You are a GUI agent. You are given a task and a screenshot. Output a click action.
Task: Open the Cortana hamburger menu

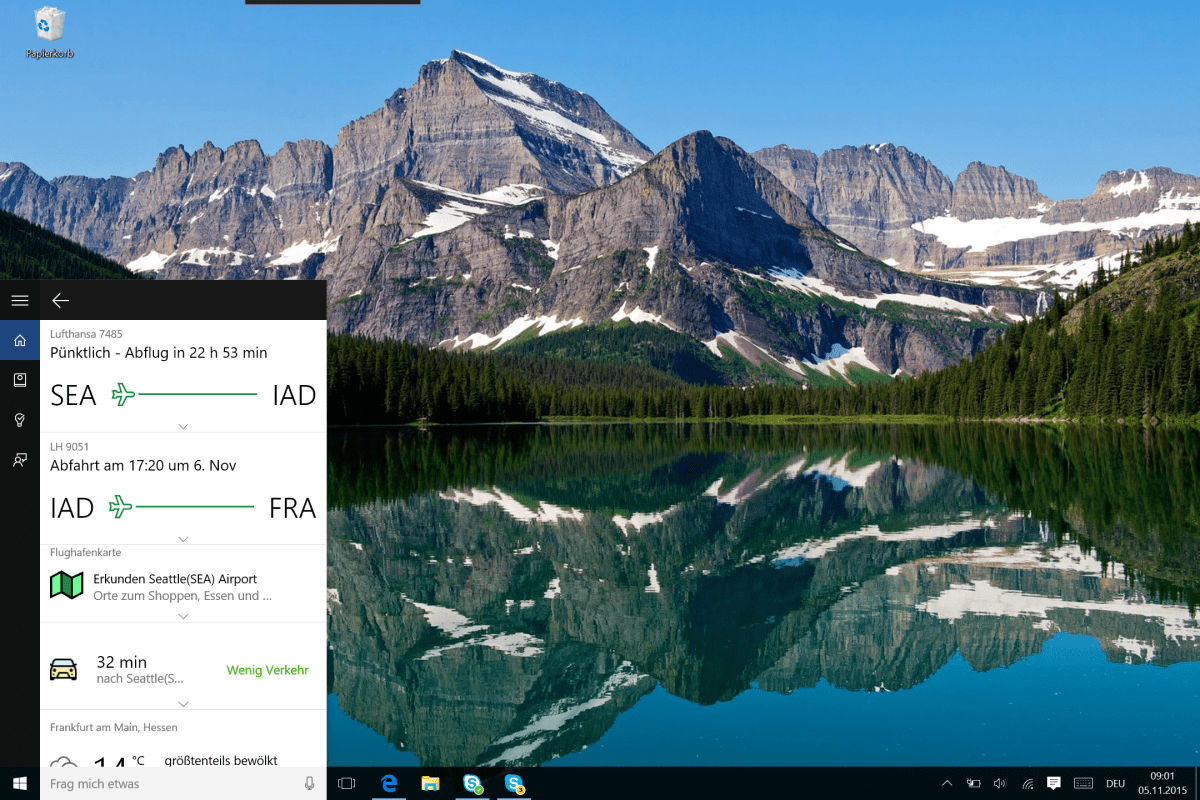tap(19, 300)
